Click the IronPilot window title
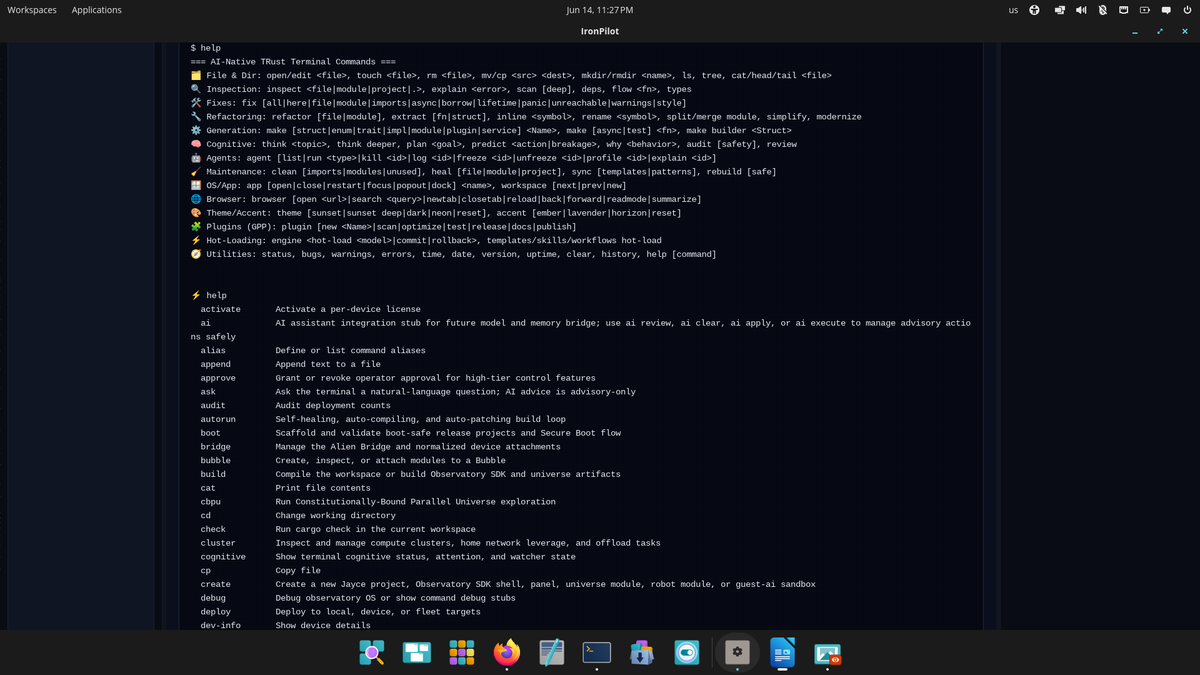Screen dimensions: 1200x675 point(600,31)
